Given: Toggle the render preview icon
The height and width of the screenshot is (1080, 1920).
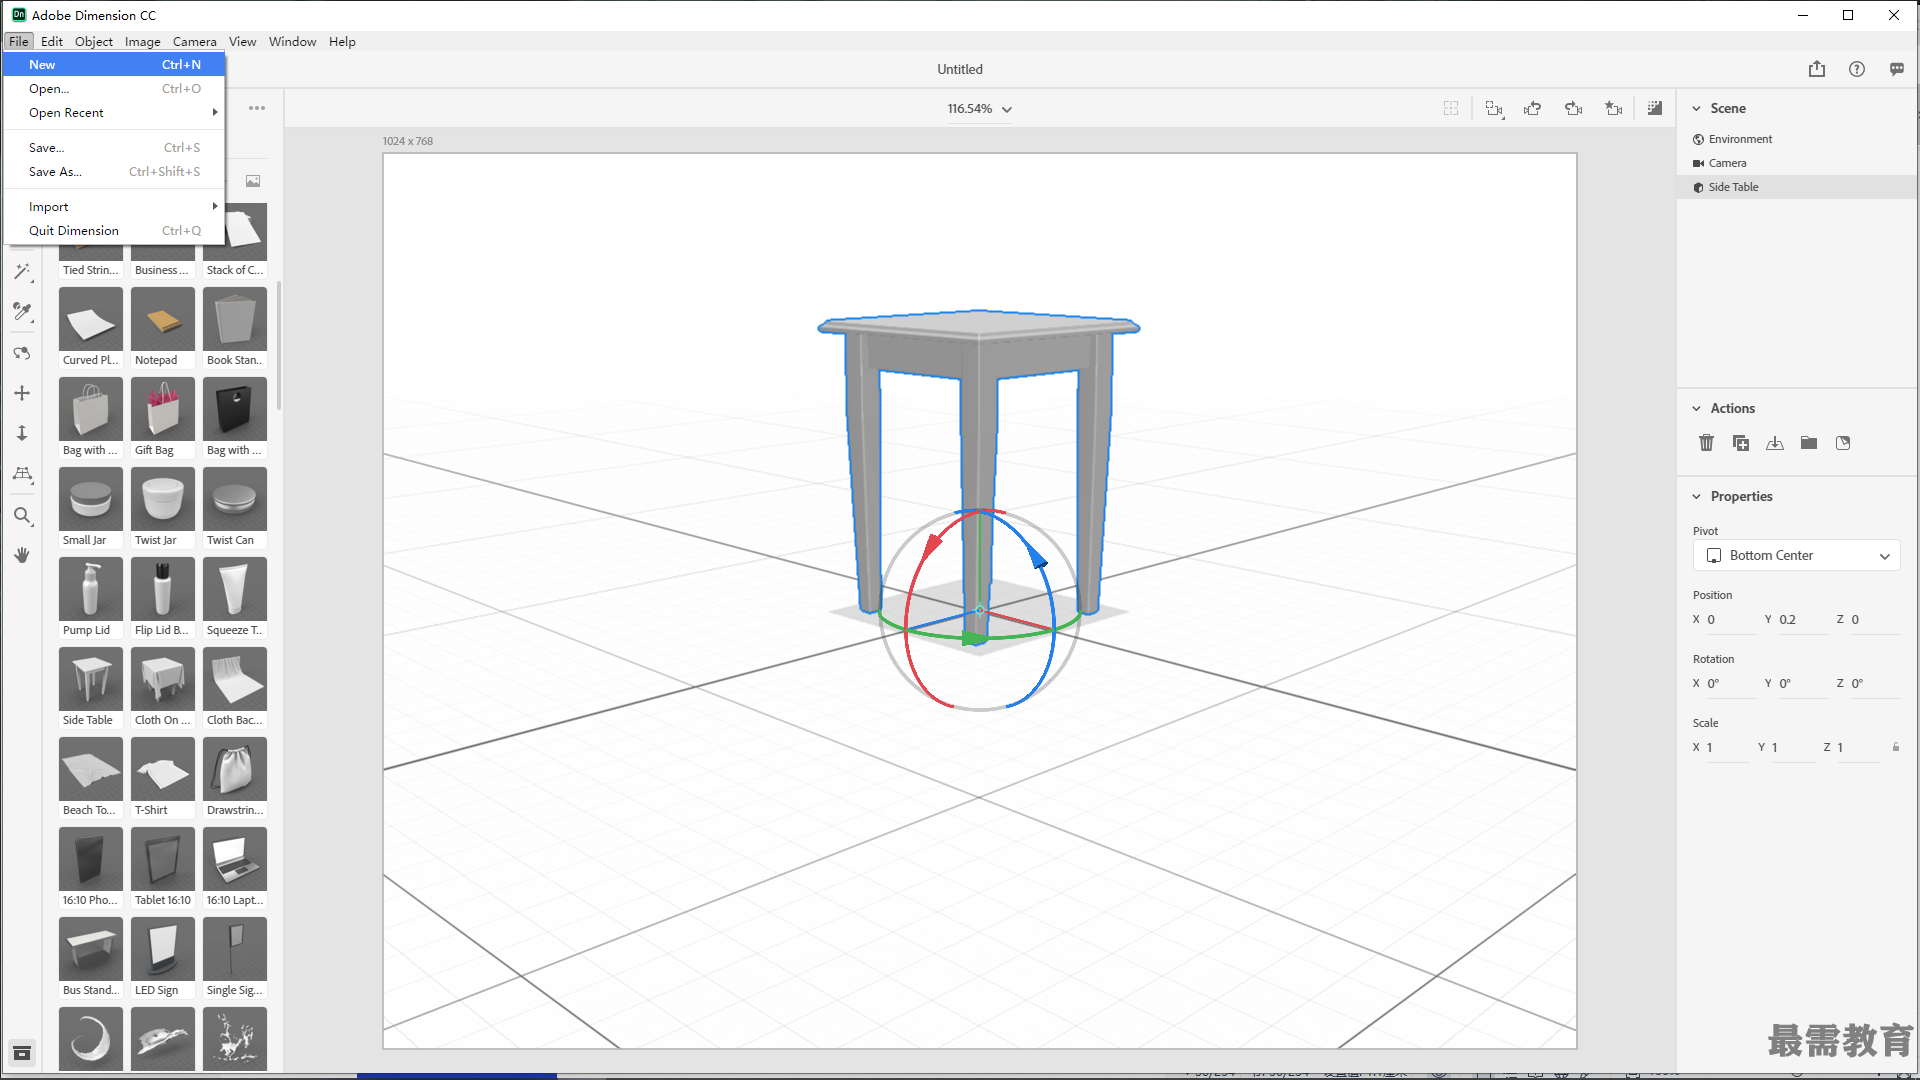Looking at the screenshot, I should click(x=1655, y=108).
